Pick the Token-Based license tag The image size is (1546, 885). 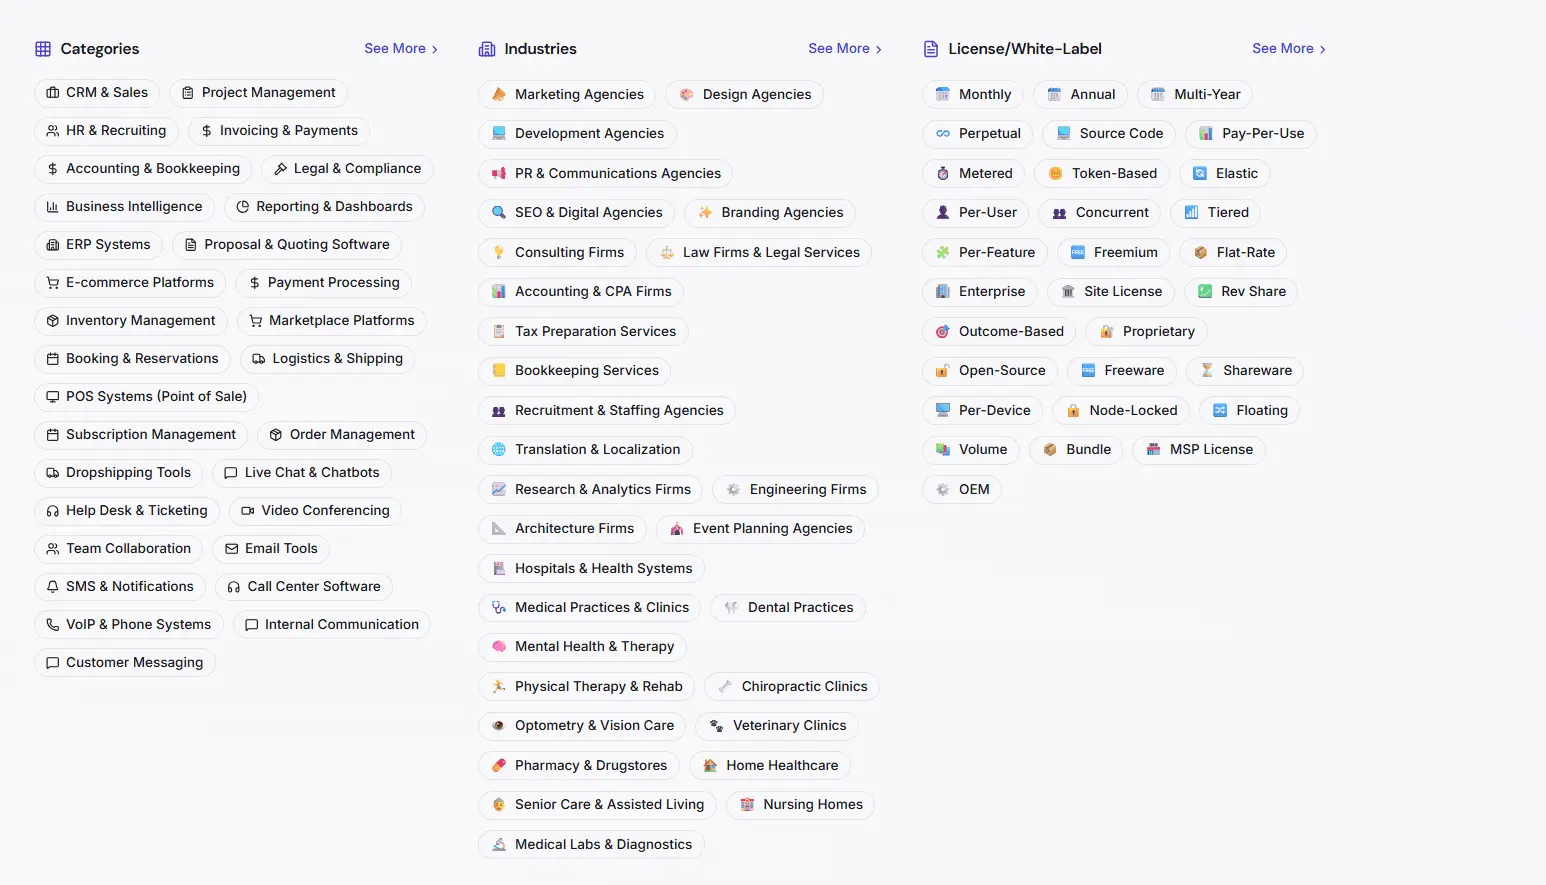pos(1102,173)
